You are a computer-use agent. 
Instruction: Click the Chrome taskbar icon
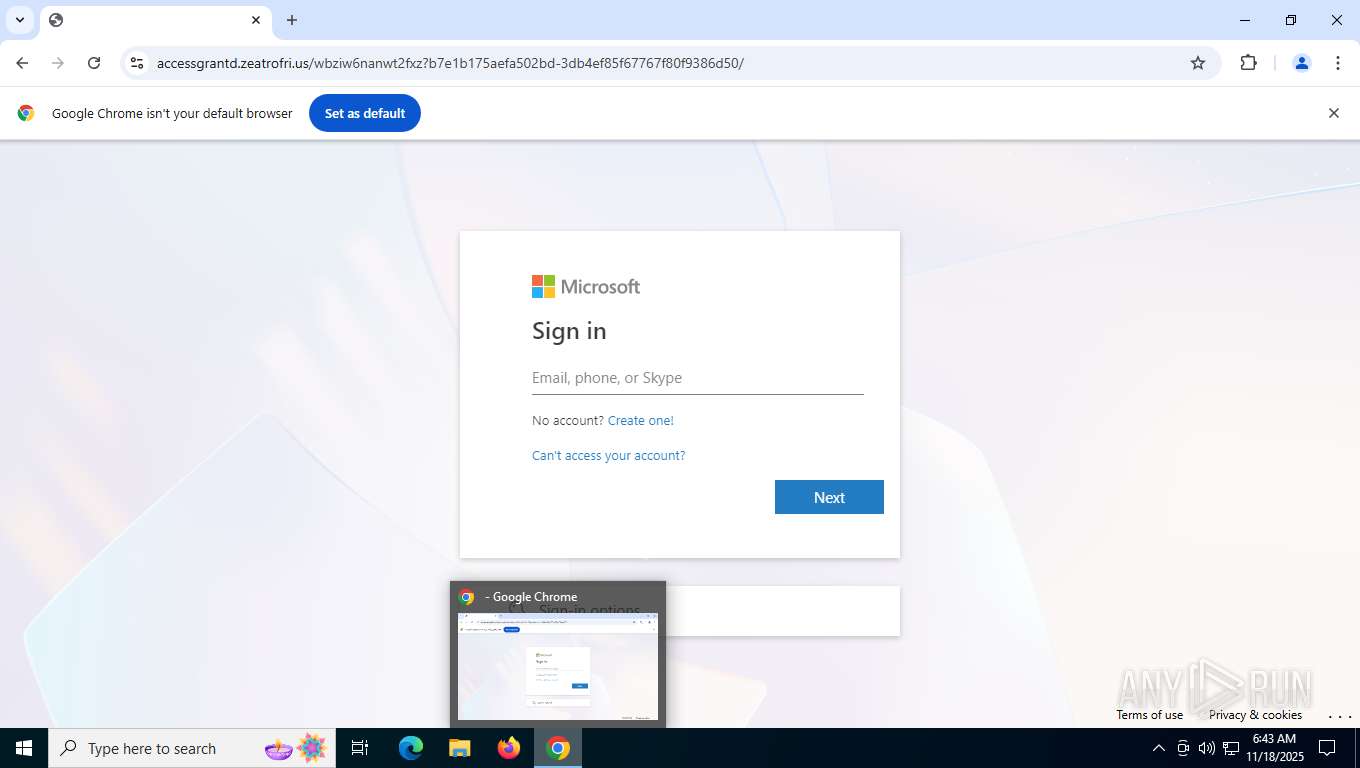coord(558,748)
